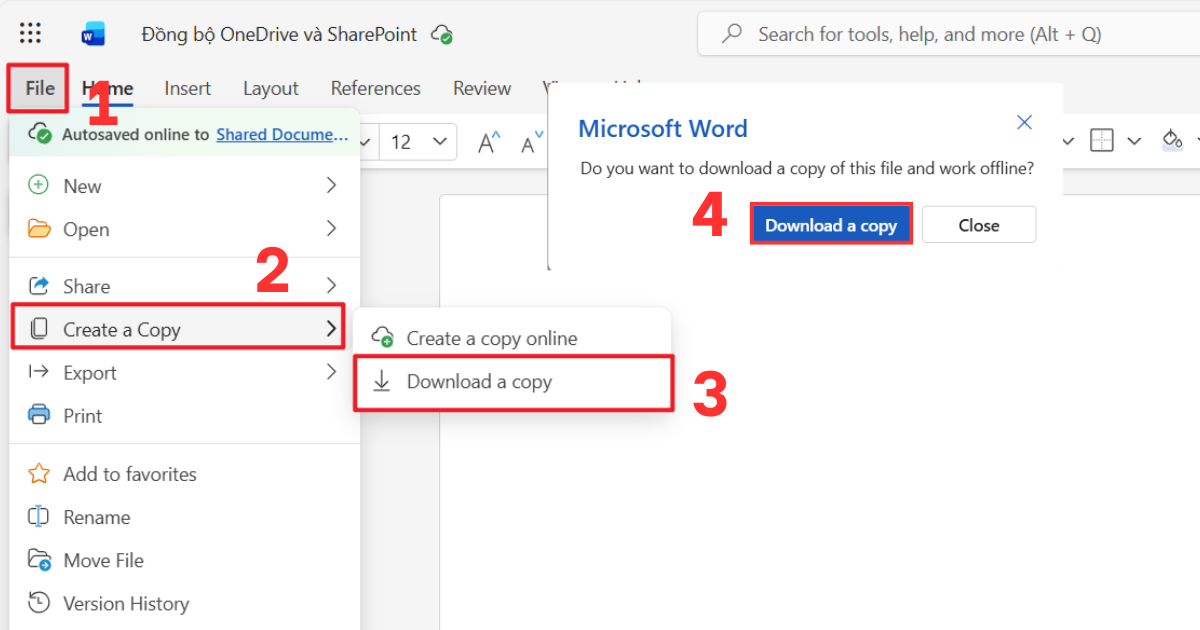Click the cloud icon beside Create a copy online
1200x630 pixels.
click(381, 338)
